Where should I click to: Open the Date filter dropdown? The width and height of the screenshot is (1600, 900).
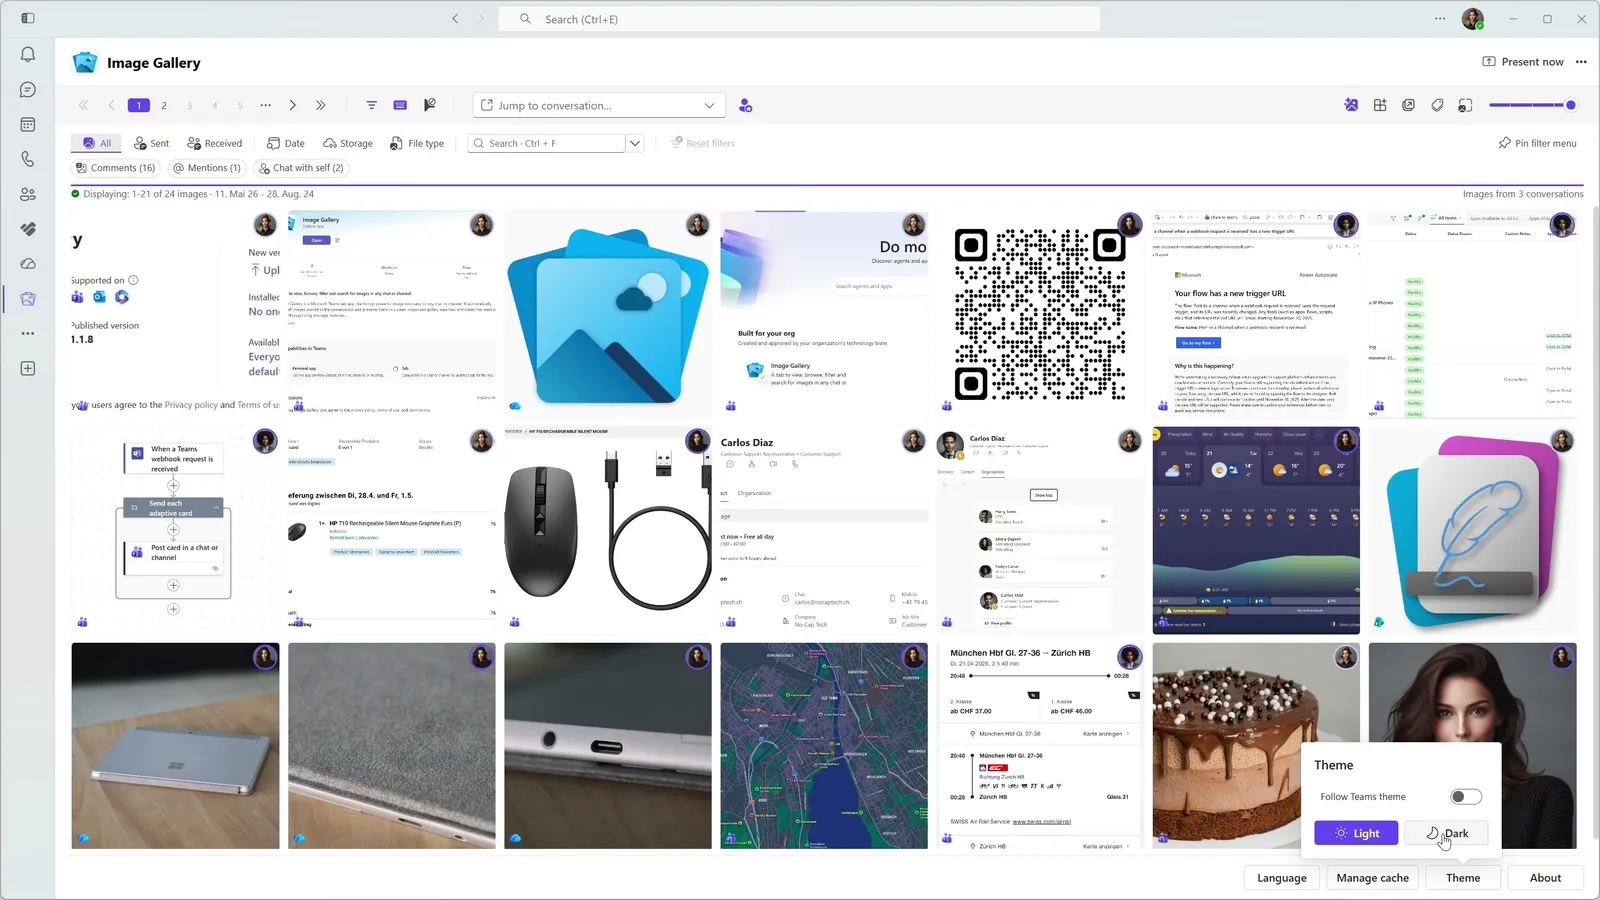click(x=286, y=143)
